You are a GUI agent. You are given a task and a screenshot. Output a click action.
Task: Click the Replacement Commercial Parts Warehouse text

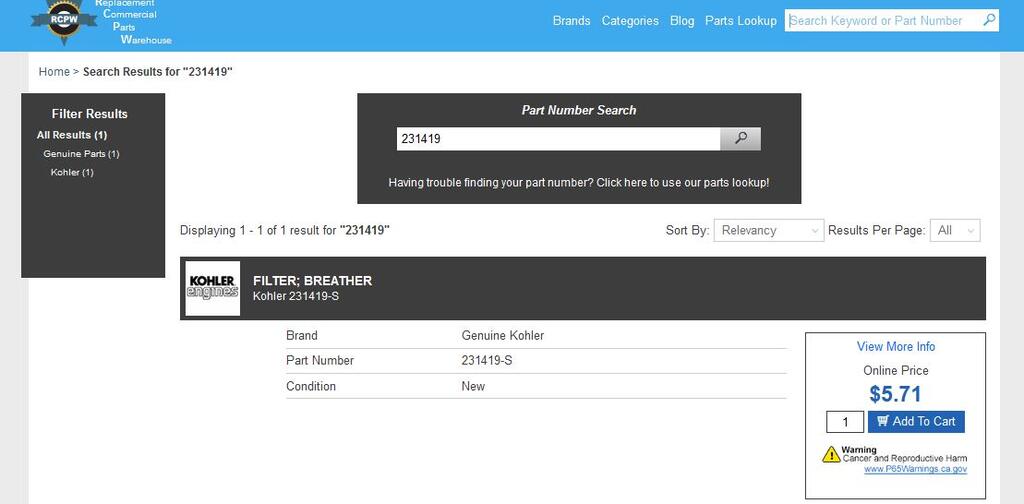click(x=133, y=22)
